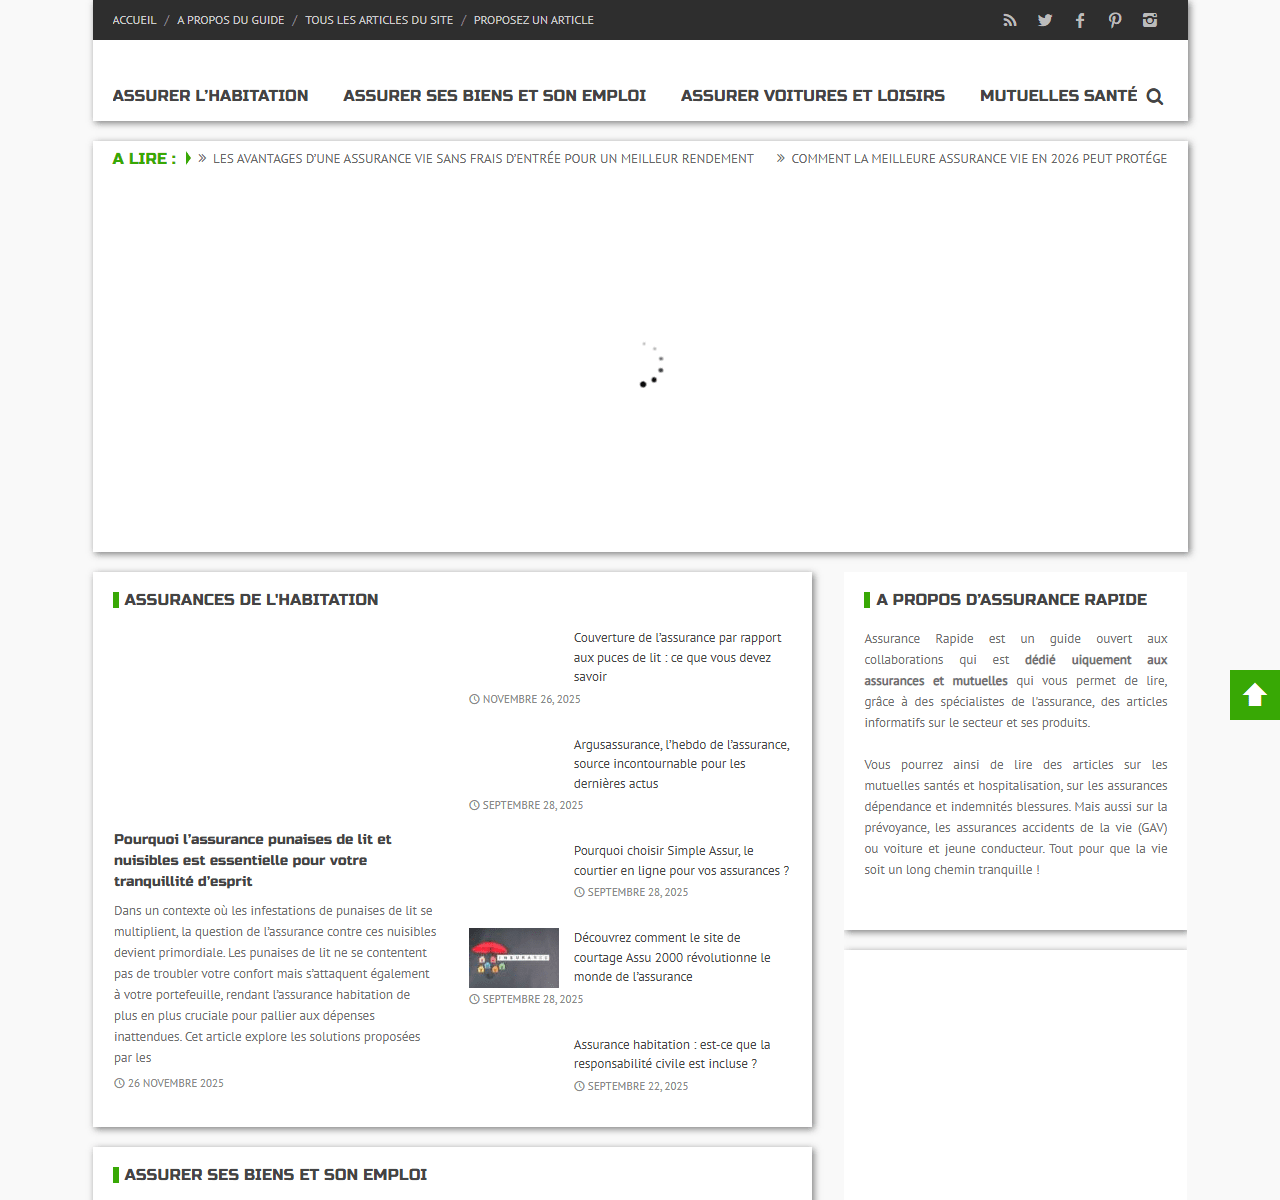
Task: Click the A propos du guide link
Action: click(230, 20)
